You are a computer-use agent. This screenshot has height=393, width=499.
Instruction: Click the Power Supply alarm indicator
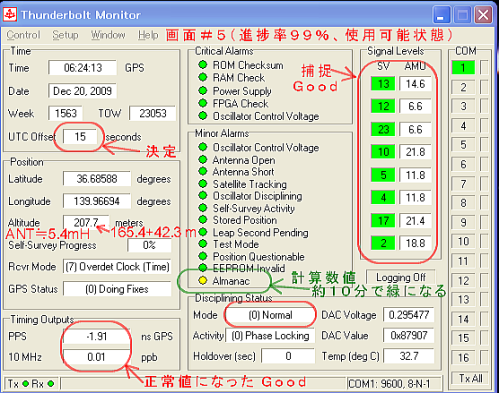click(x=203, y=90)
